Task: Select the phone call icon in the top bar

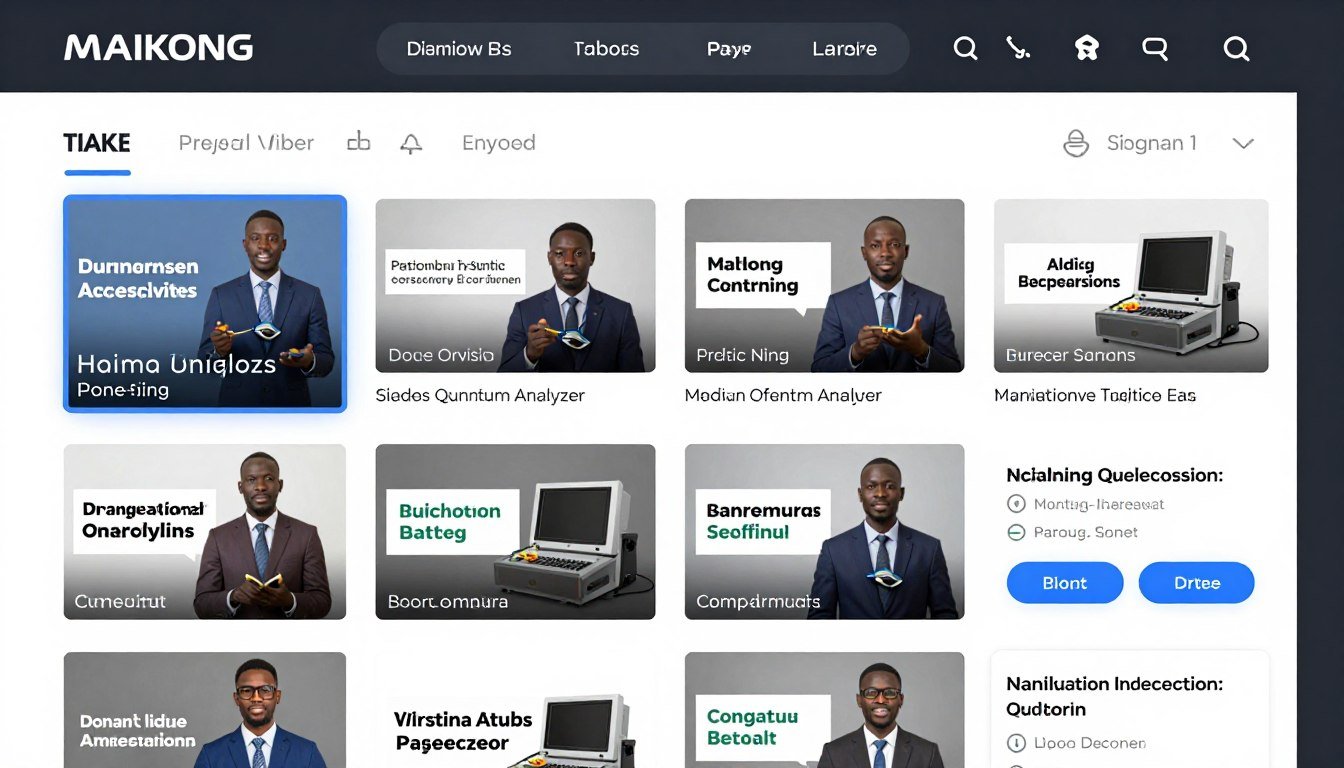Action: point(1019,47)
